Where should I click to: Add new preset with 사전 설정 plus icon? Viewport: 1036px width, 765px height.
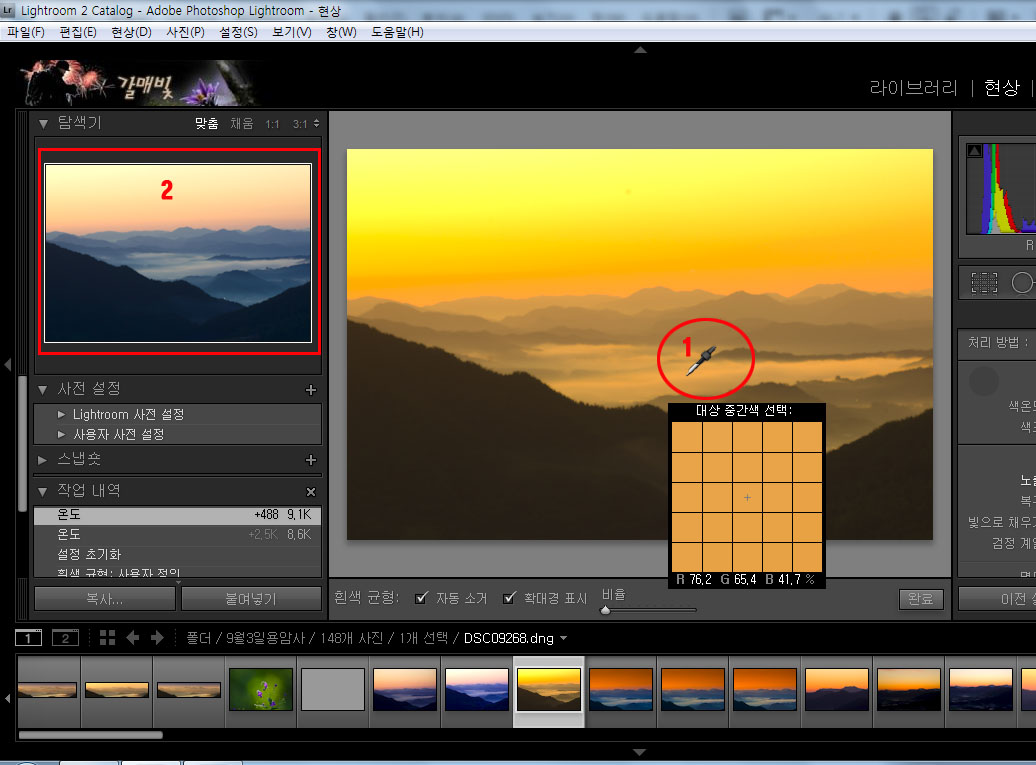coord(310,389)
